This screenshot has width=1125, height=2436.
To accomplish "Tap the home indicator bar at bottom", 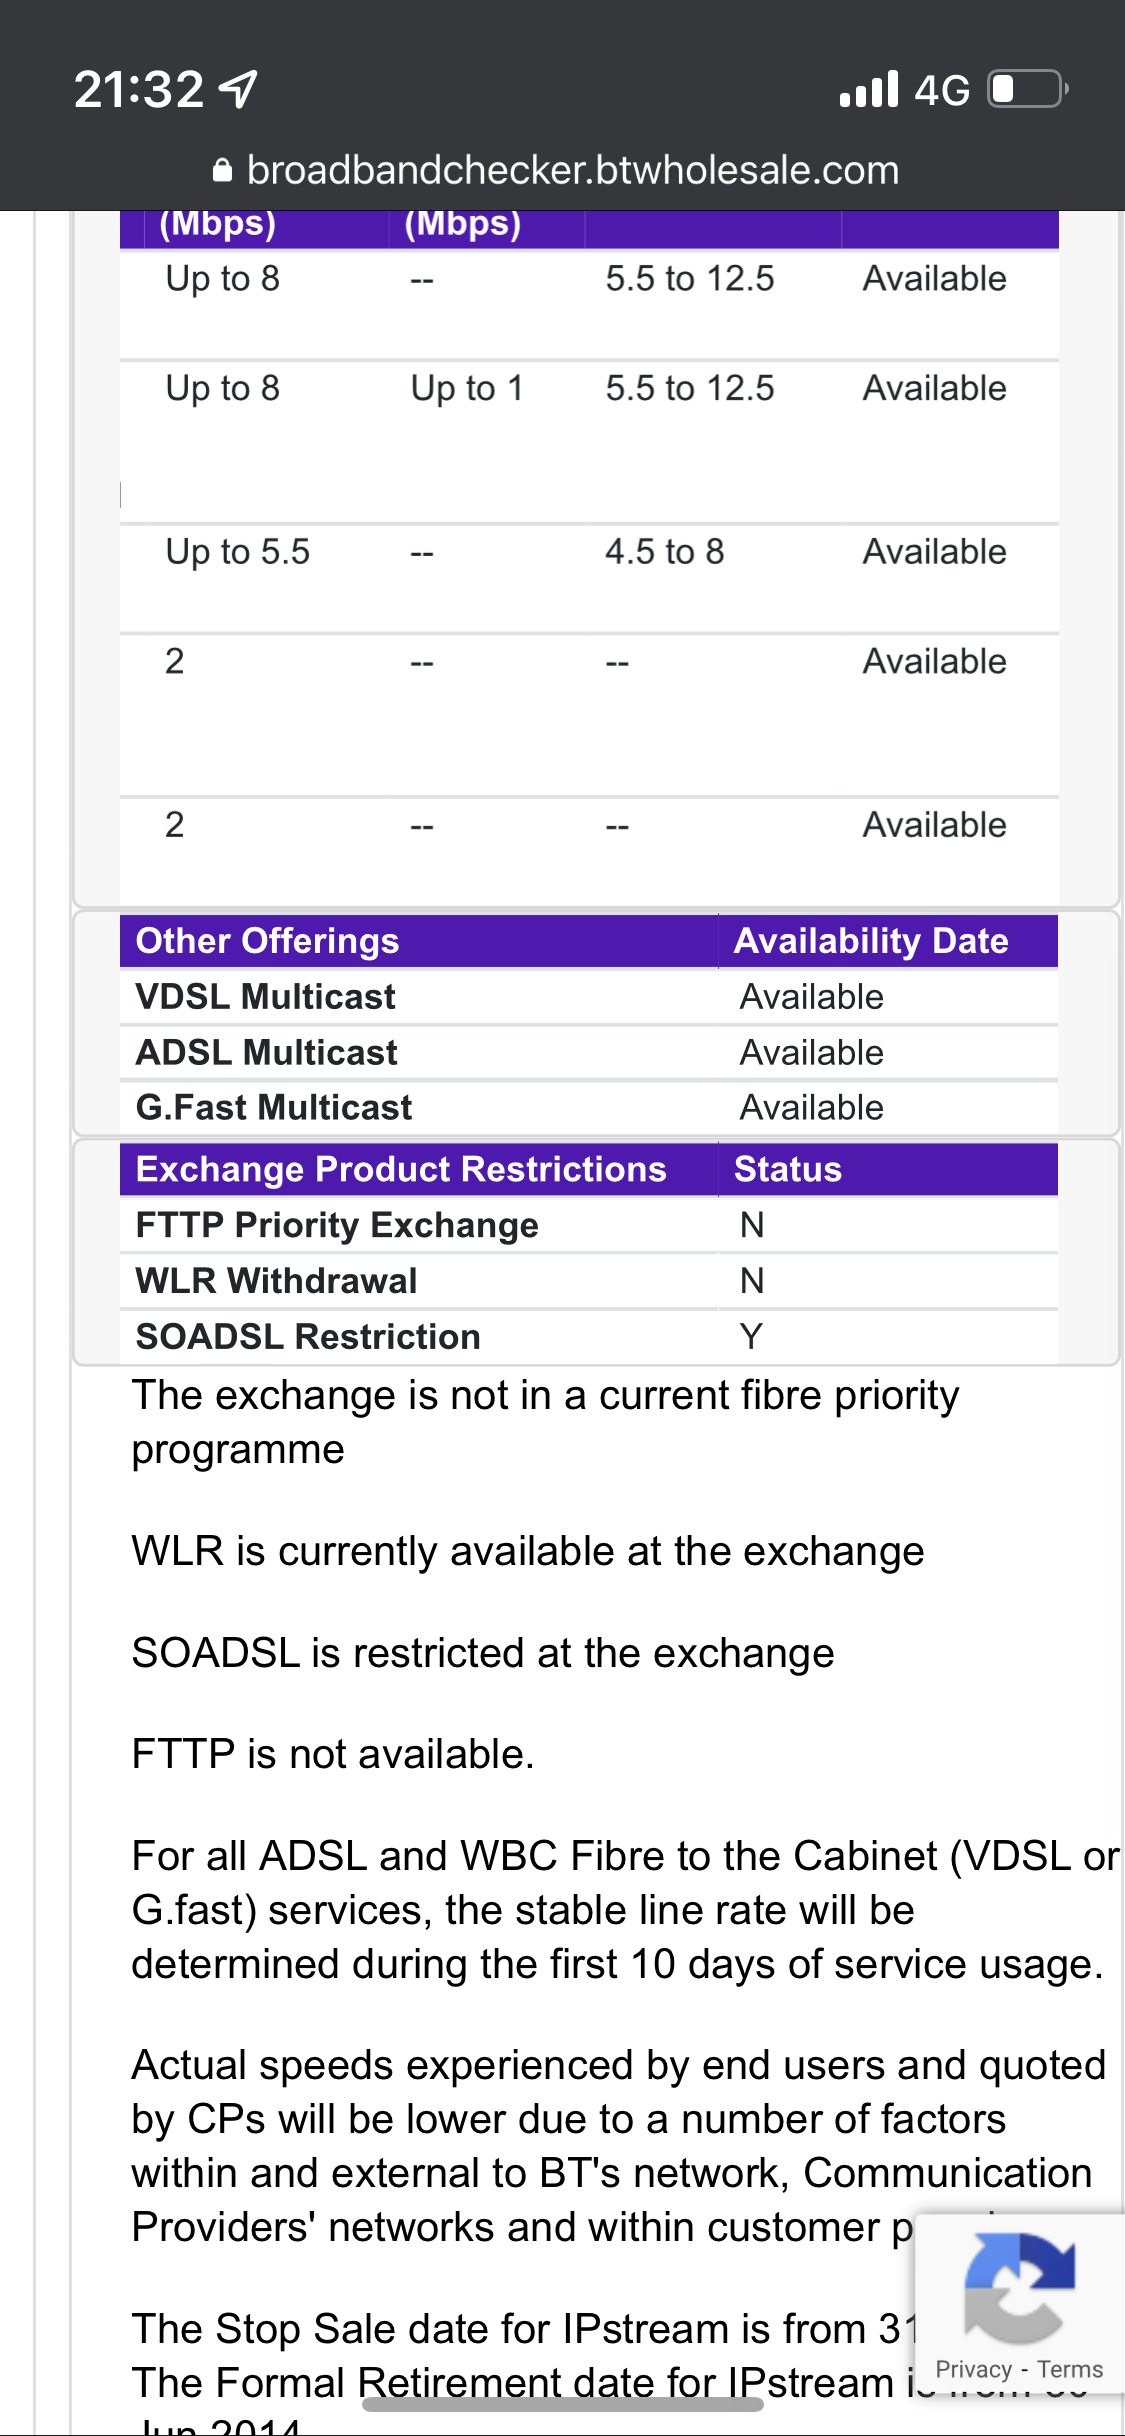I will click(562, 2405).
